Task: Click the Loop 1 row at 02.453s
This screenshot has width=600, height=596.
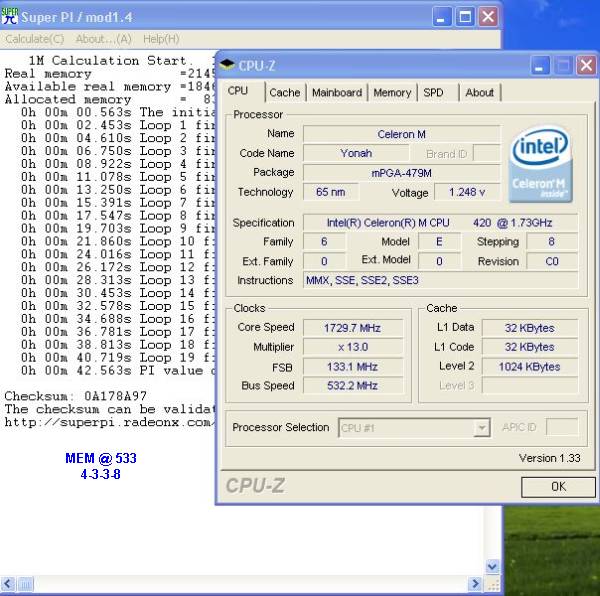Action: click(x=117, y=125)
